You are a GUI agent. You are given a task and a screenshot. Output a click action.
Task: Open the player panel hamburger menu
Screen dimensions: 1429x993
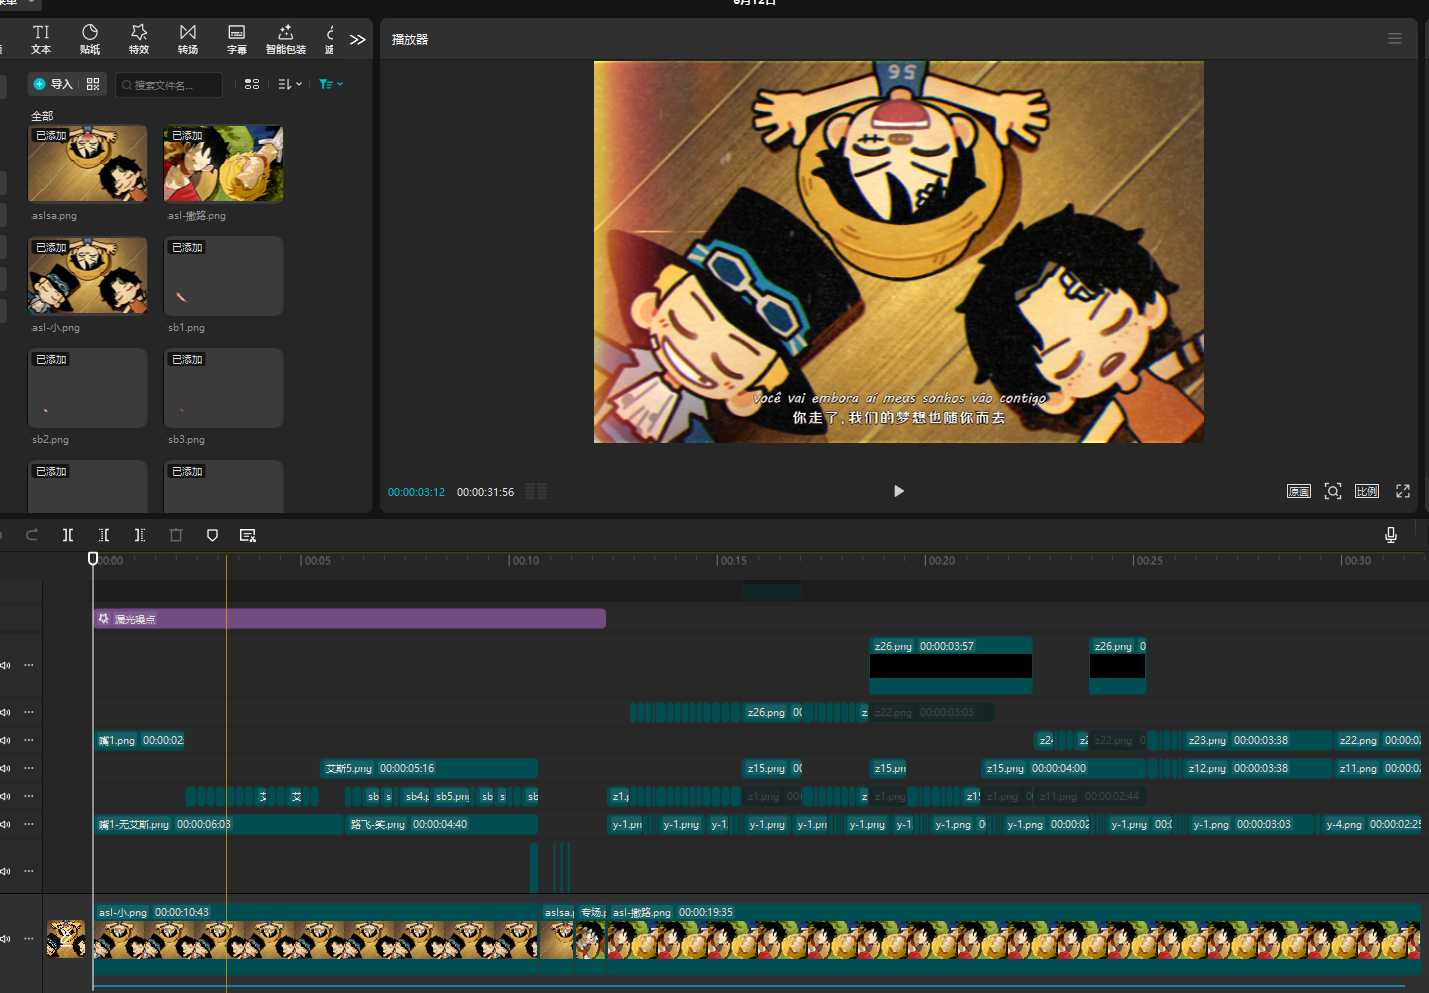1395,39
